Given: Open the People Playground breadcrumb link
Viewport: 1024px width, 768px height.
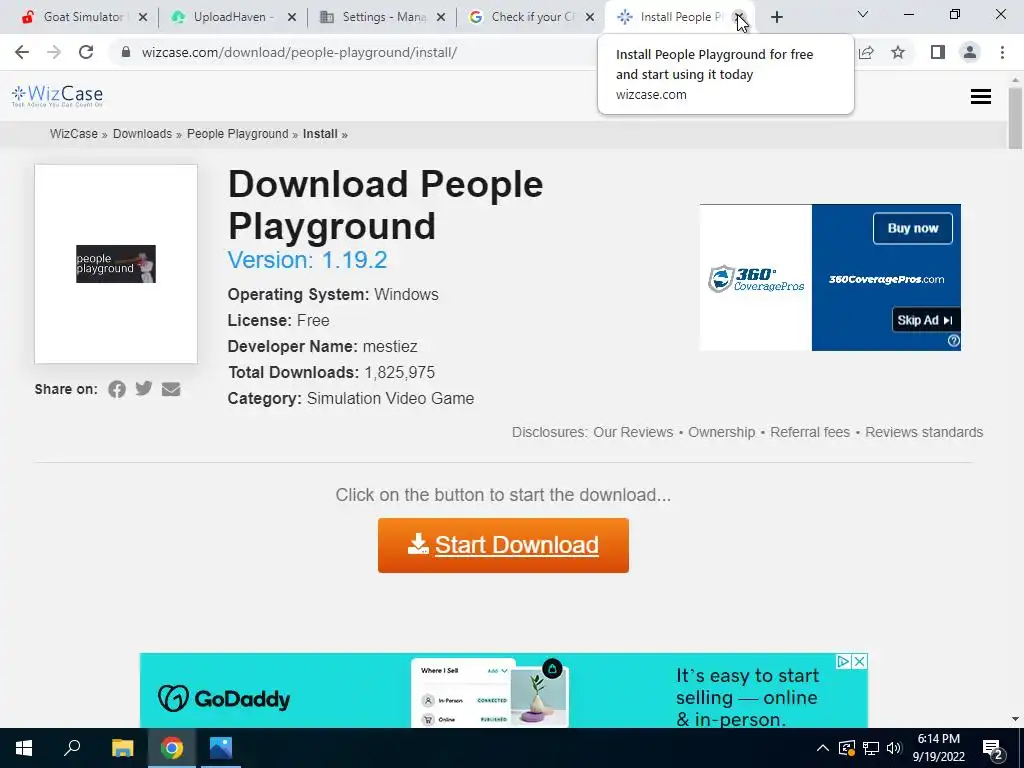Looking at the screenshot, I should click(x=238, y=134).
